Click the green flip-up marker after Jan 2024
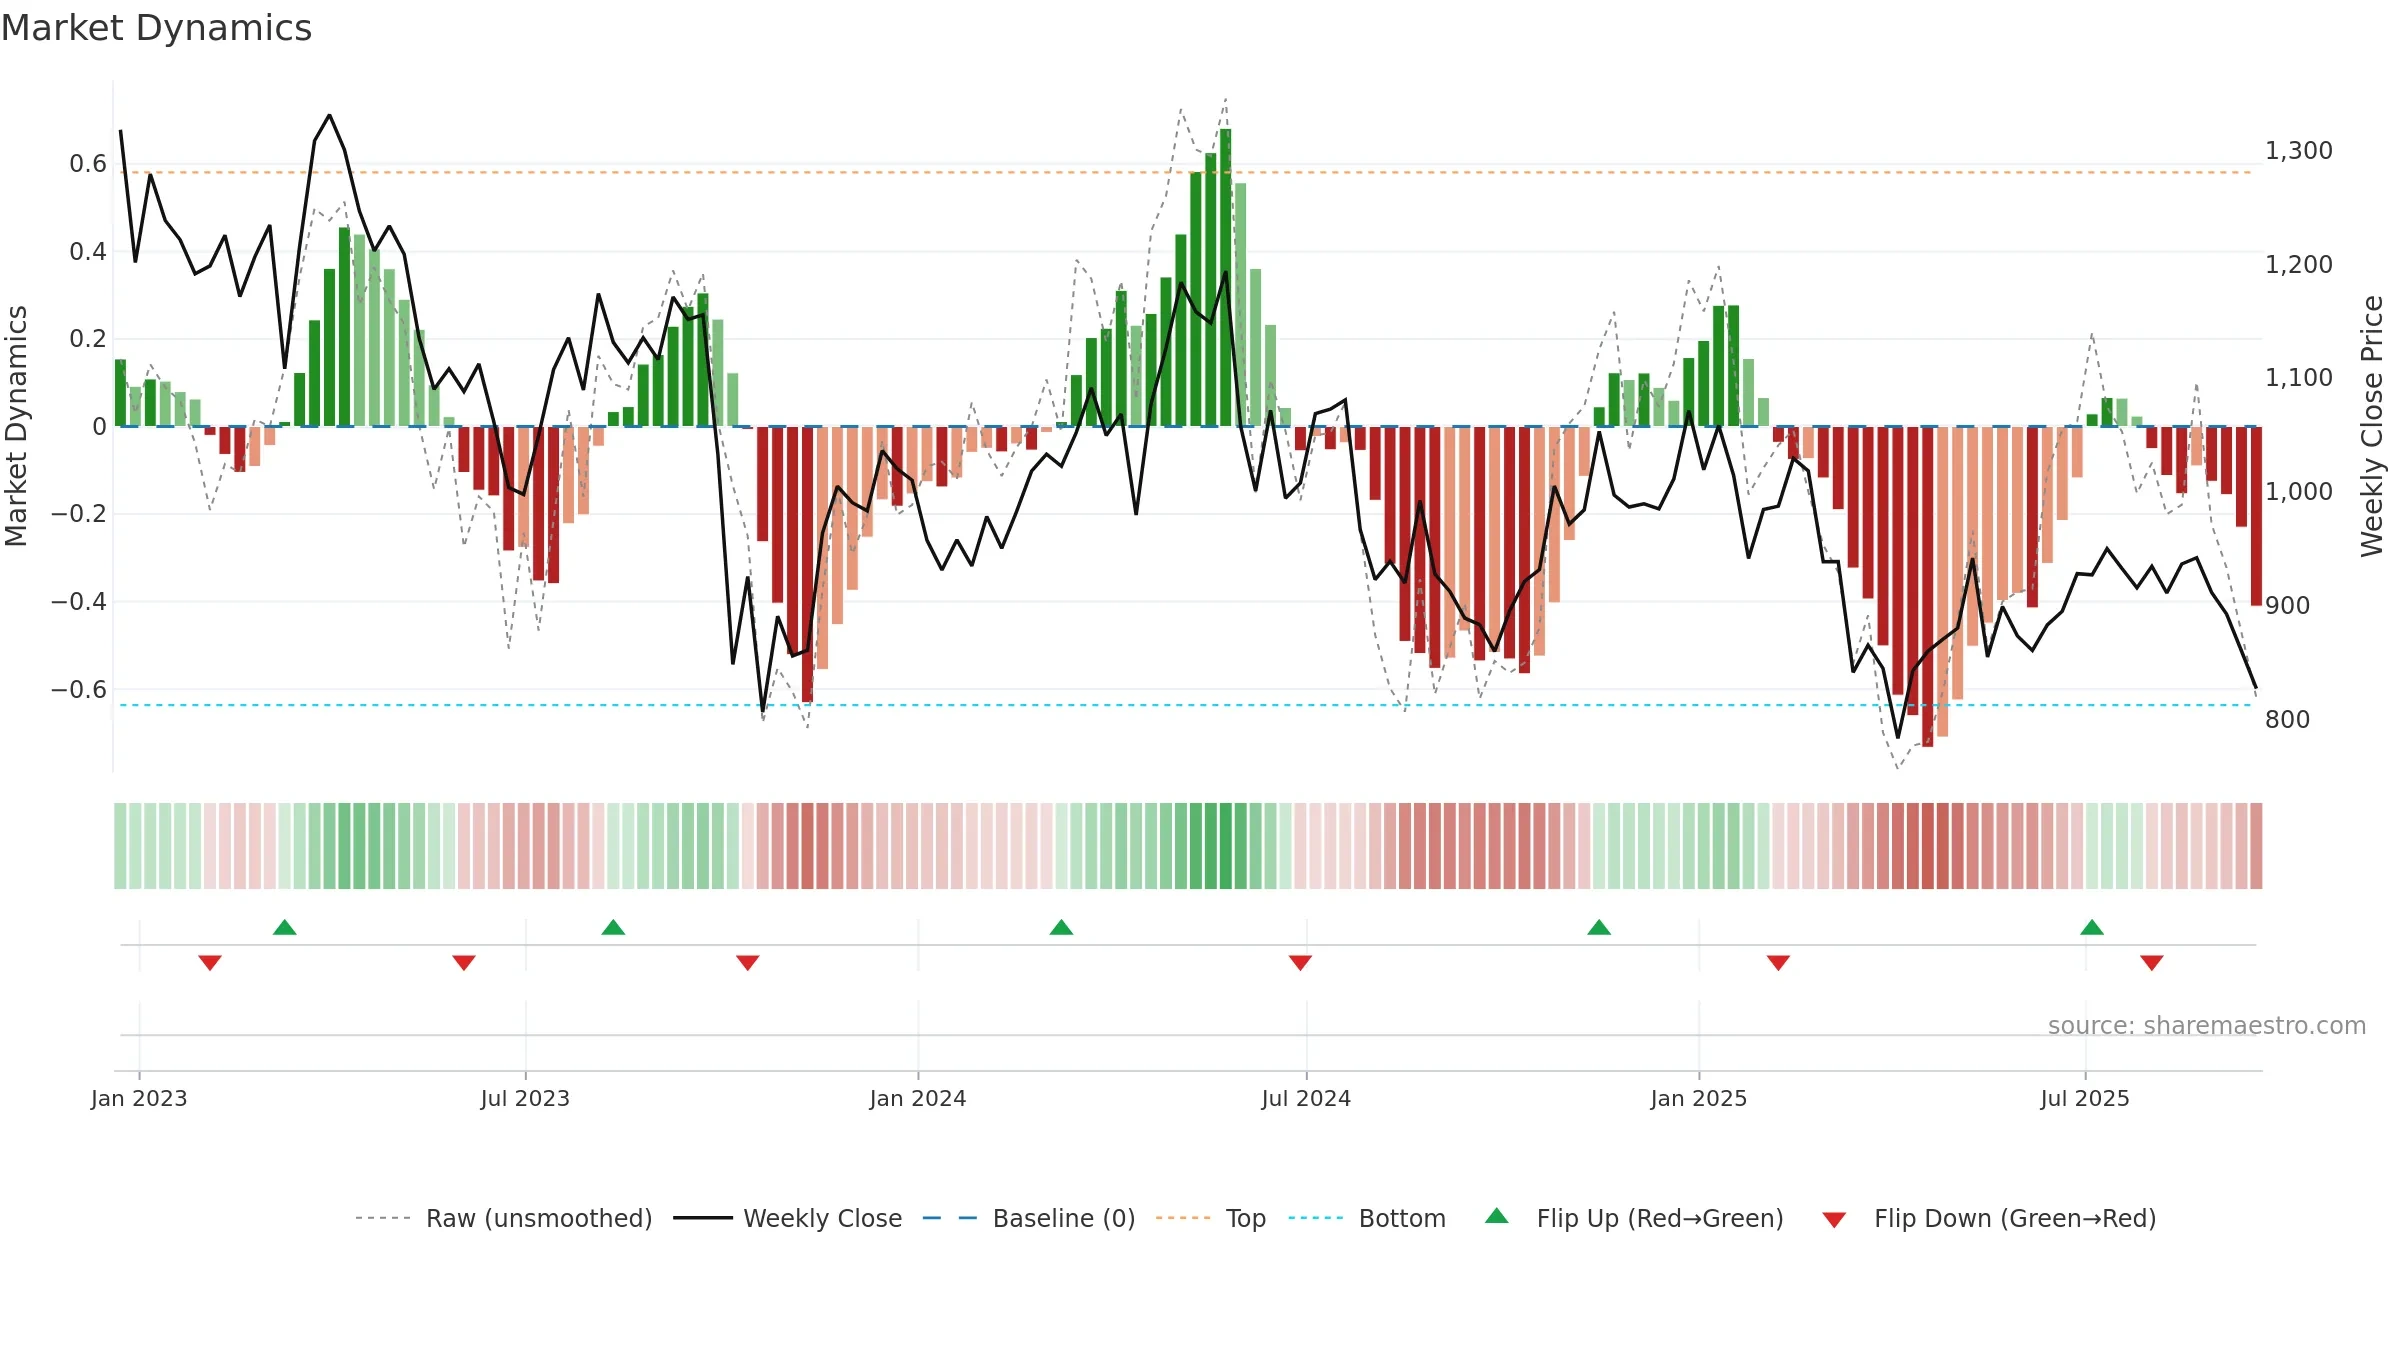Viewport: 2400px width, 1350px height. click(1061, 927)
